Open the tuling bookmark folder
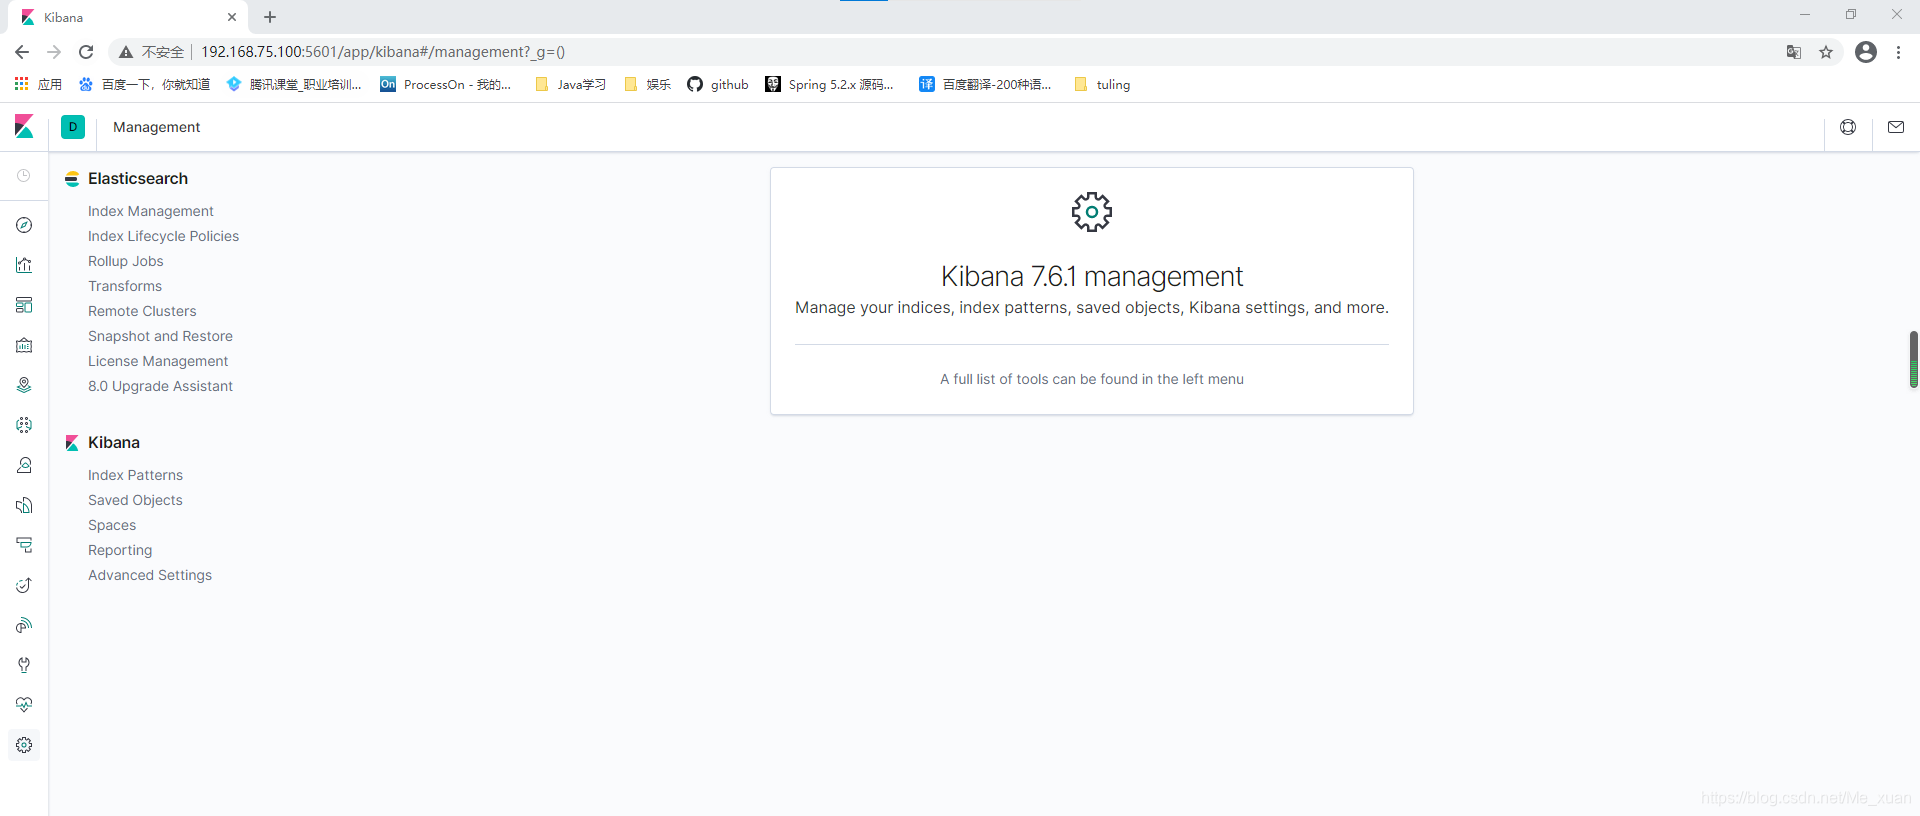The height and width of the screenshot is (816, 1920). pos(1102,84)
